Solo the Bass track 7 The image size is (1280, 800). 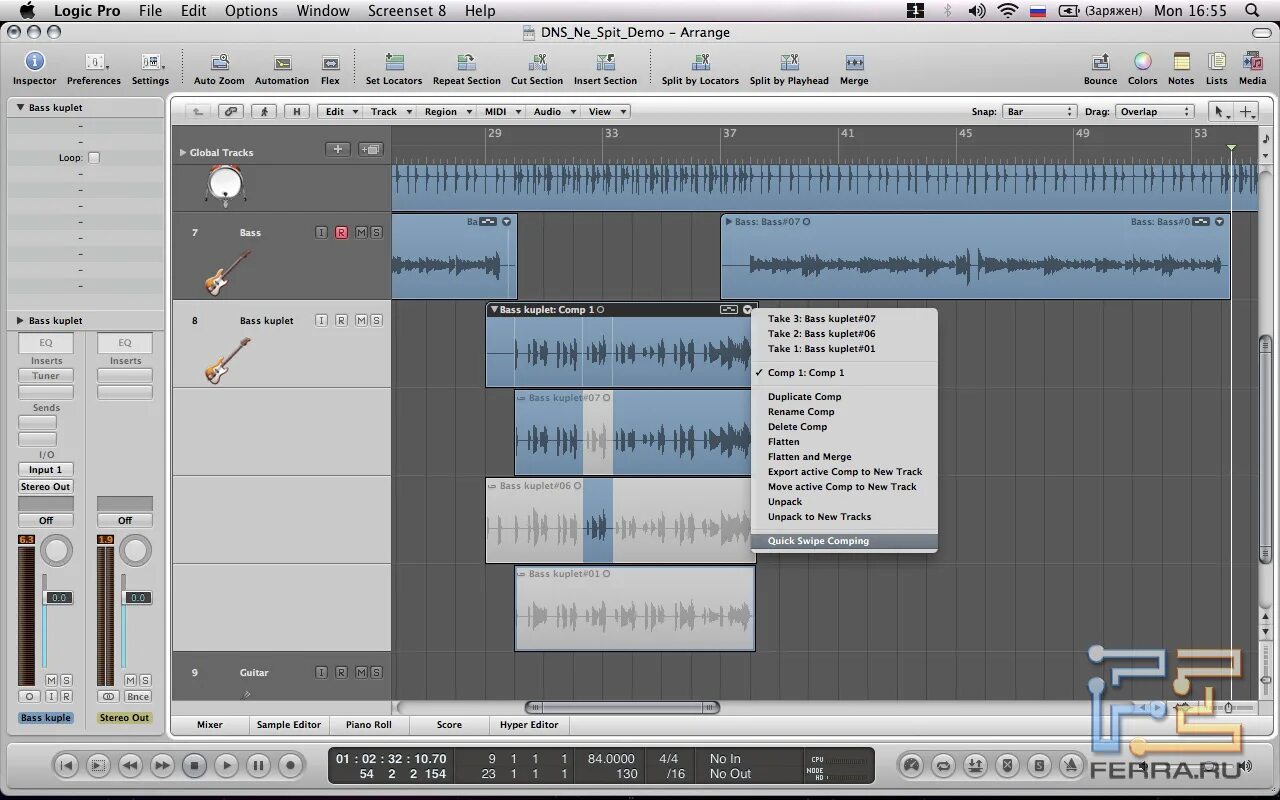pos(376,233)
